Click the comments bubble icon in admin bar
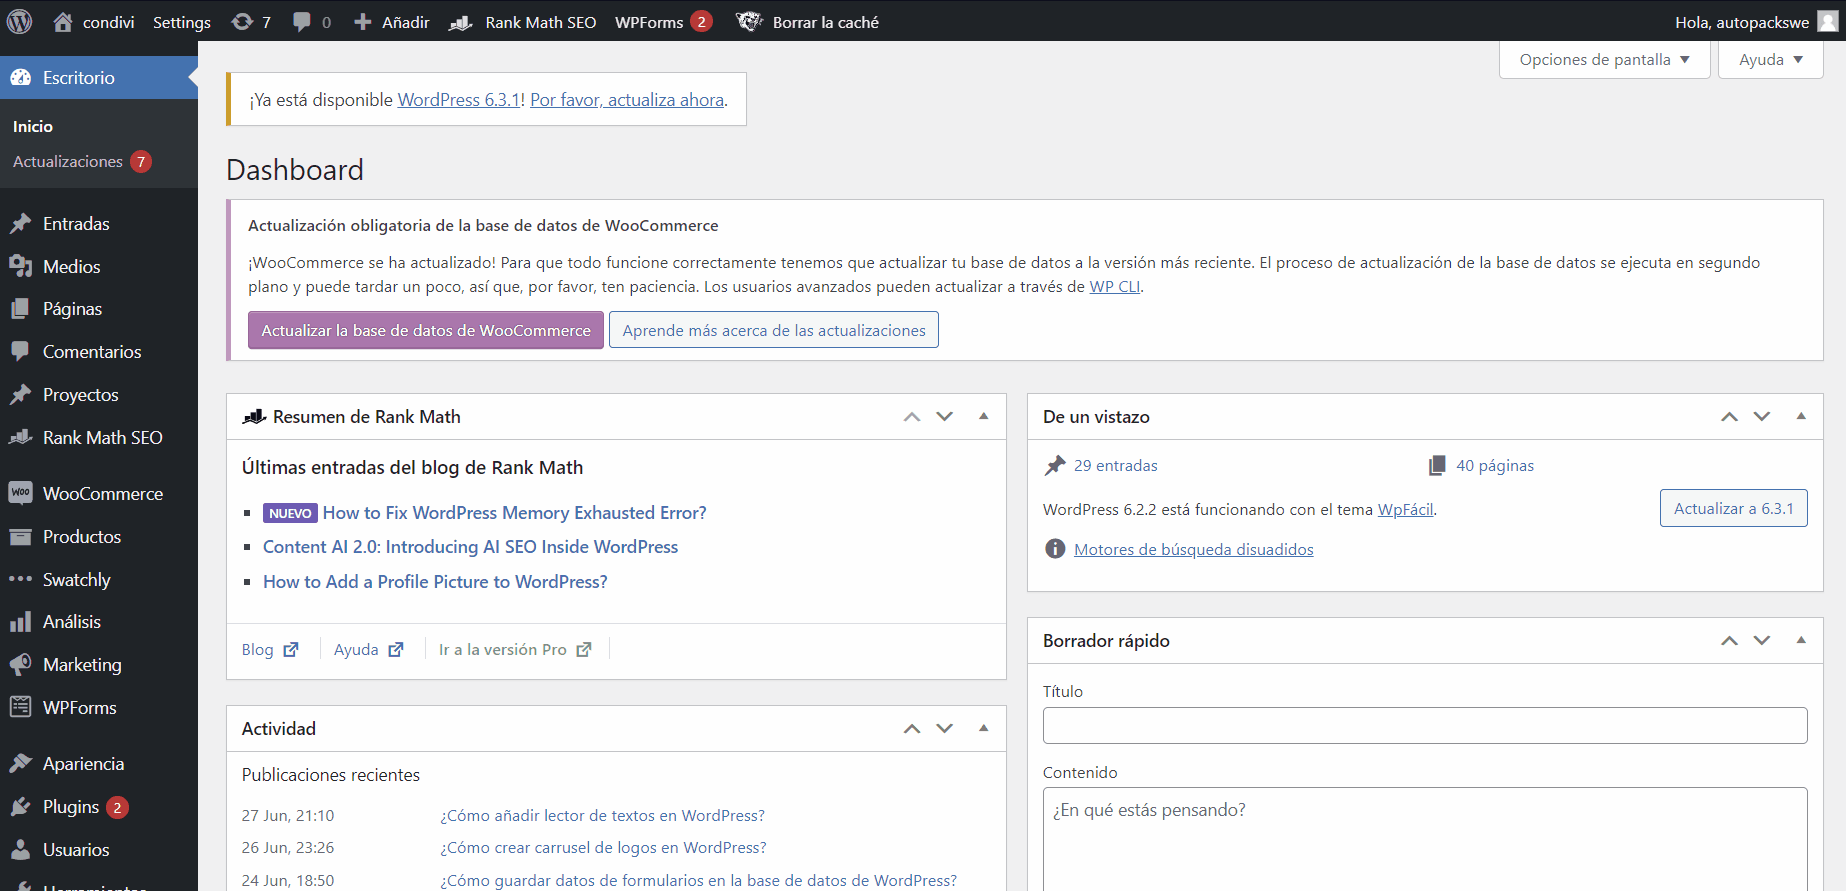 (x=311, y=22)
